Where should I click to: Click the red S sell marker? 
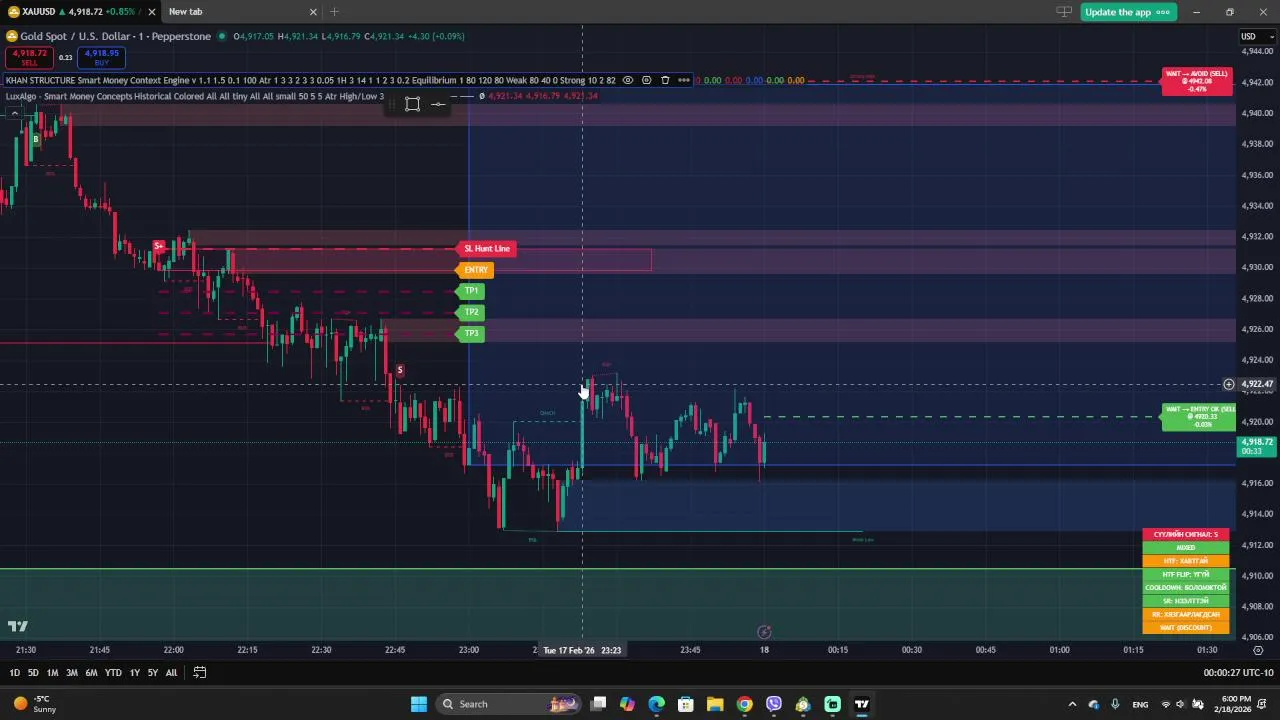click(x=399, y=370)
